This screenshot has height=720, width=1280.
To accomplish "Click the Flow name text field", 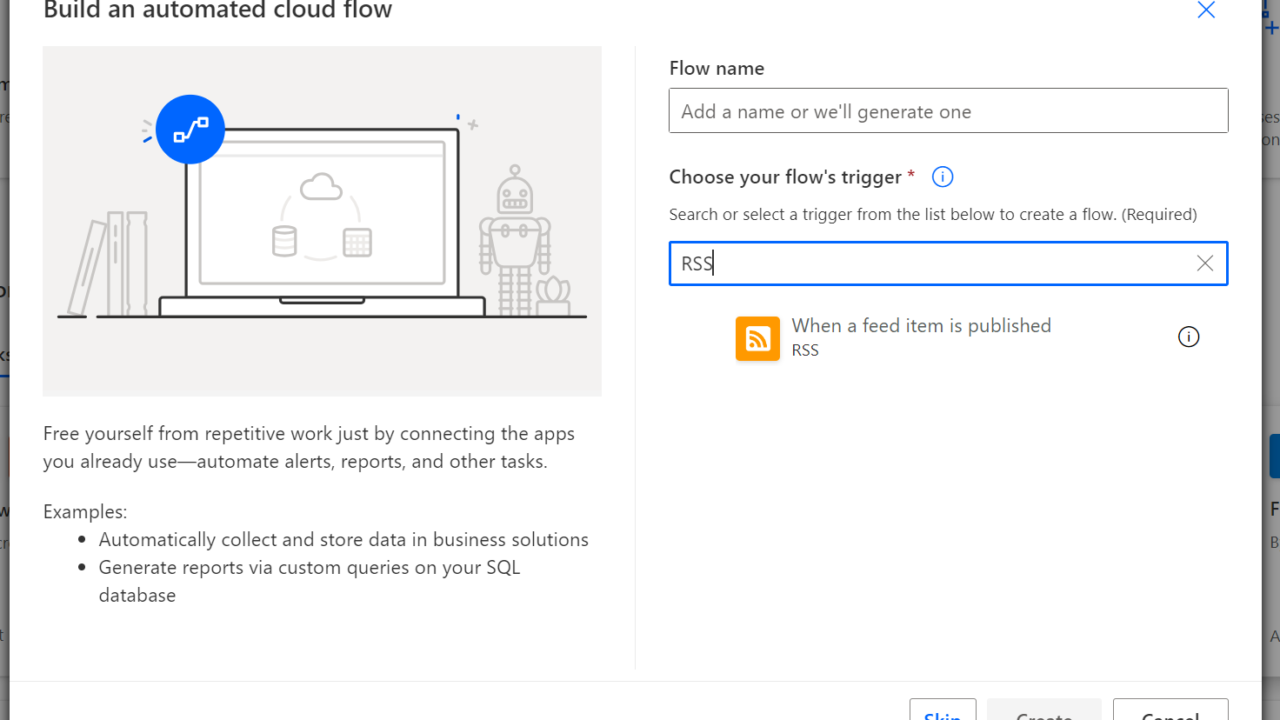I will 947,111.
